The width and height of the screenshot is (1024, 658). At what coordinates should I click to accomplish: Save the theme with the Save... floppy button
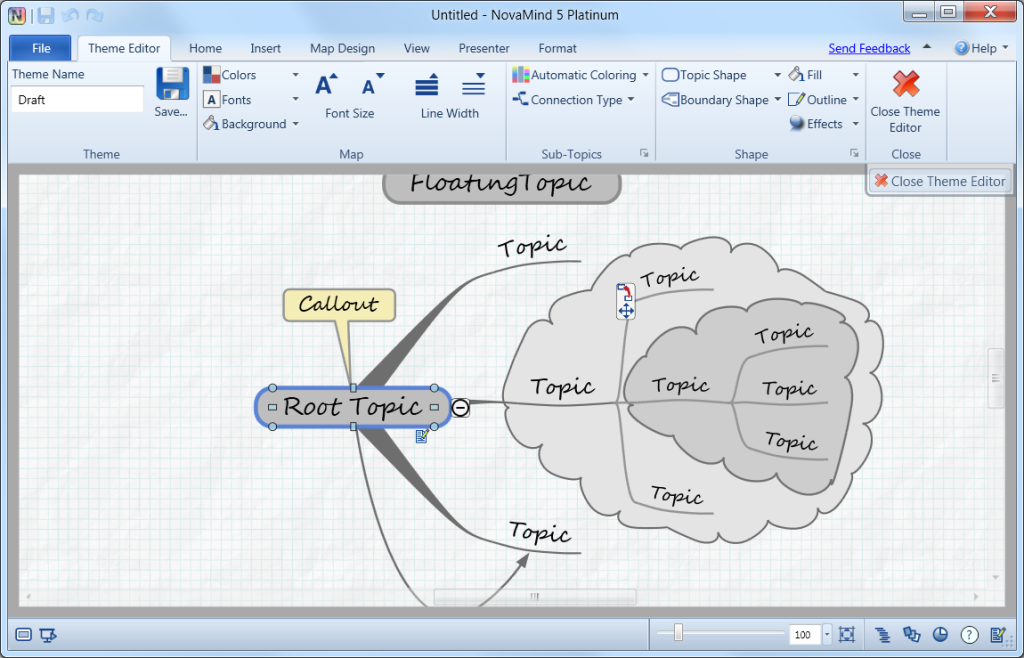pyautogui.click(x=171, y=93)
